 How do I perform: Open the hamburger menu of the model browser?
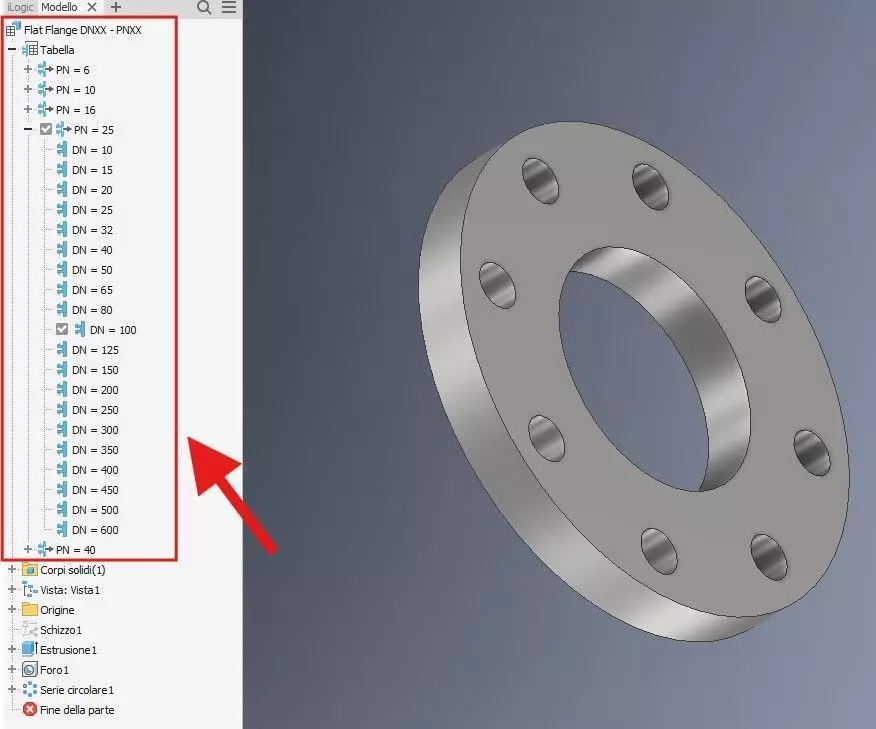229,7
